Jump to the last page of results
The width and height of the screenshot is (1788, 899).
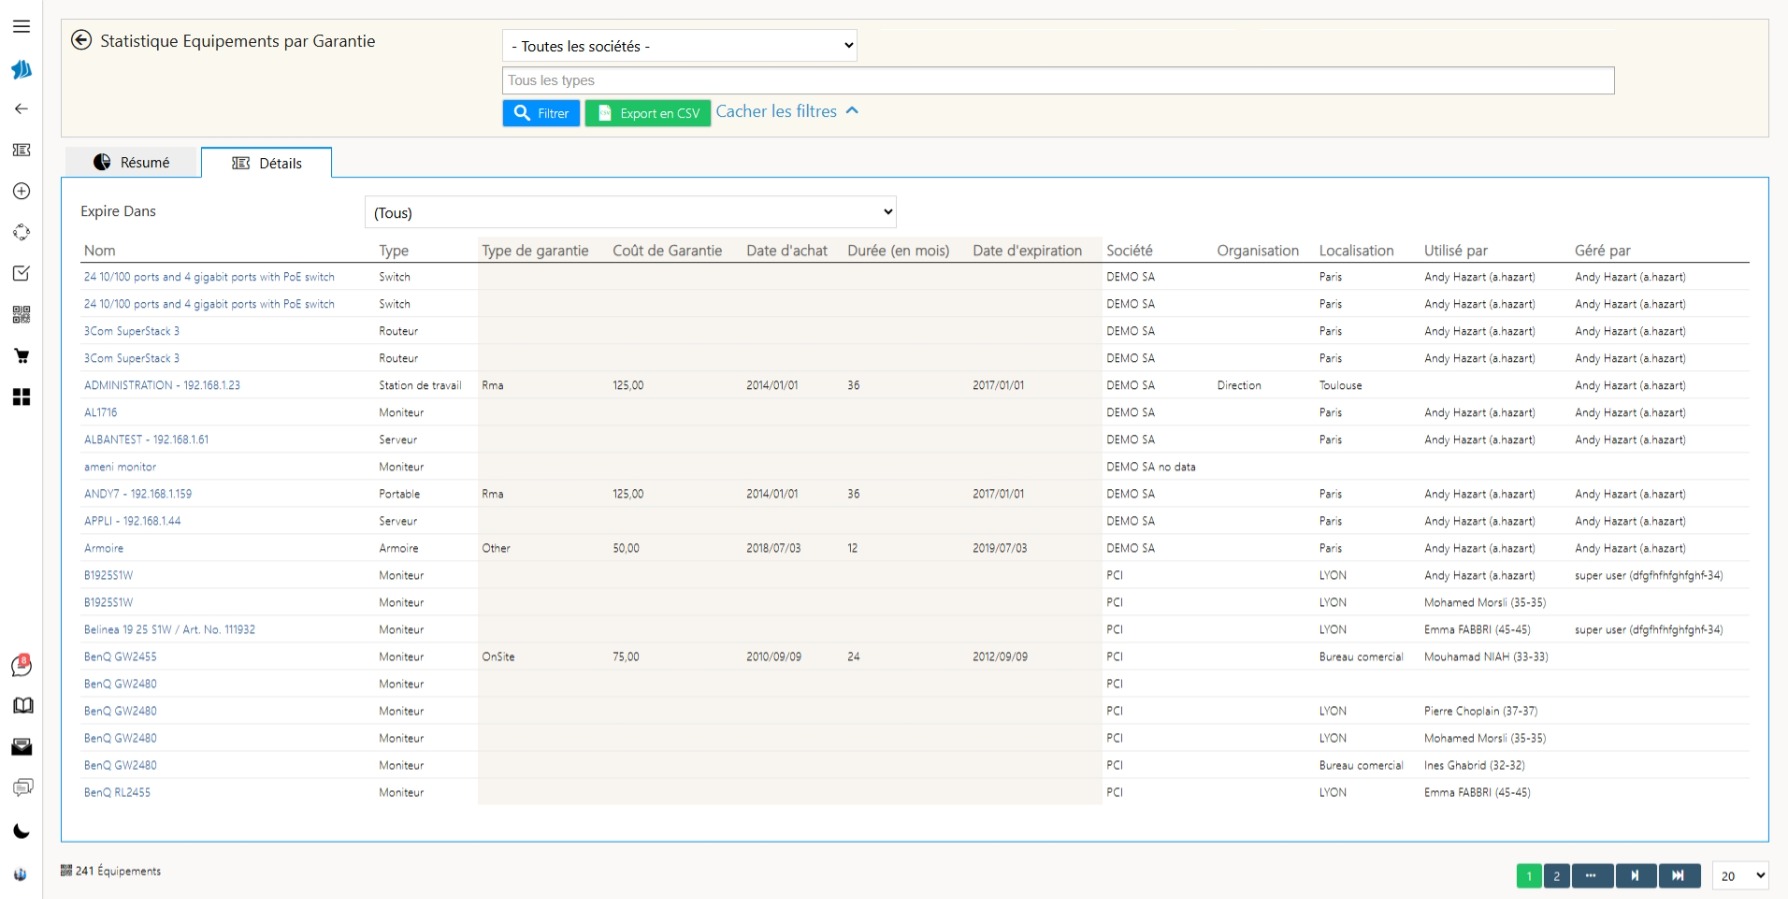point(1679,876)
